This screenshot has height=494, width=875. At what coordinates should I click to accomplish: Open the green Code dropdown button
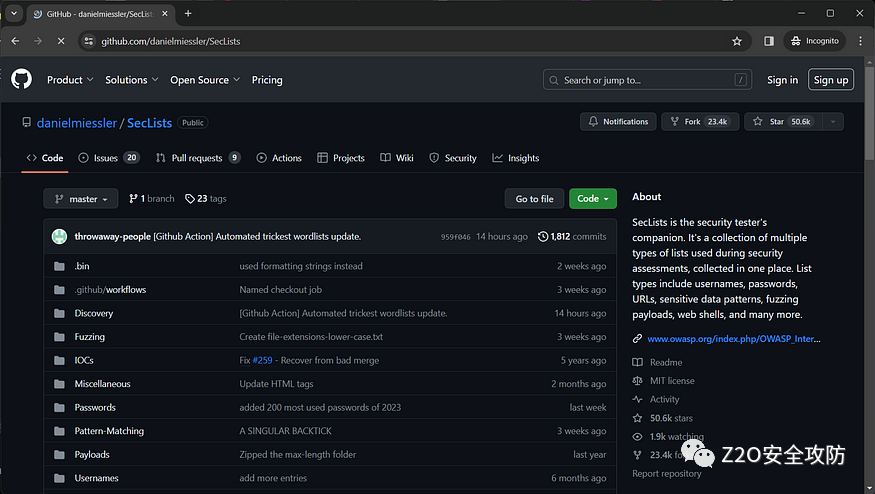pos(593,199)
